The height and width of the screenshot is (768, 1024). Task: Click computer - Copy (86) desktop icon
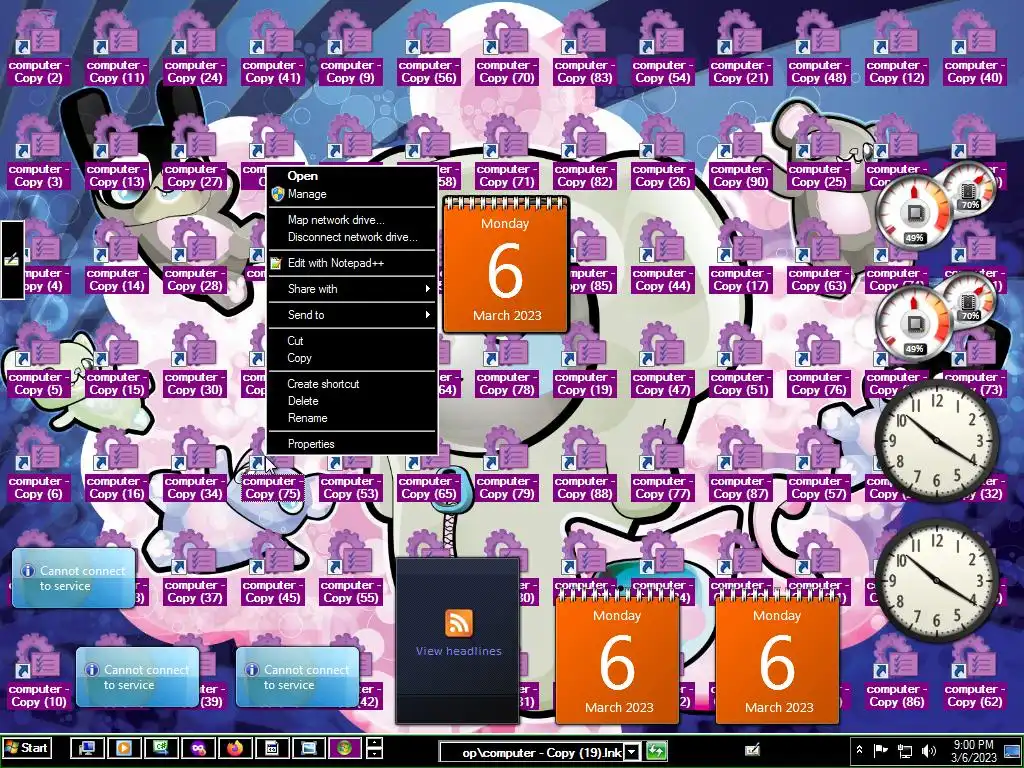pos(896,673)
